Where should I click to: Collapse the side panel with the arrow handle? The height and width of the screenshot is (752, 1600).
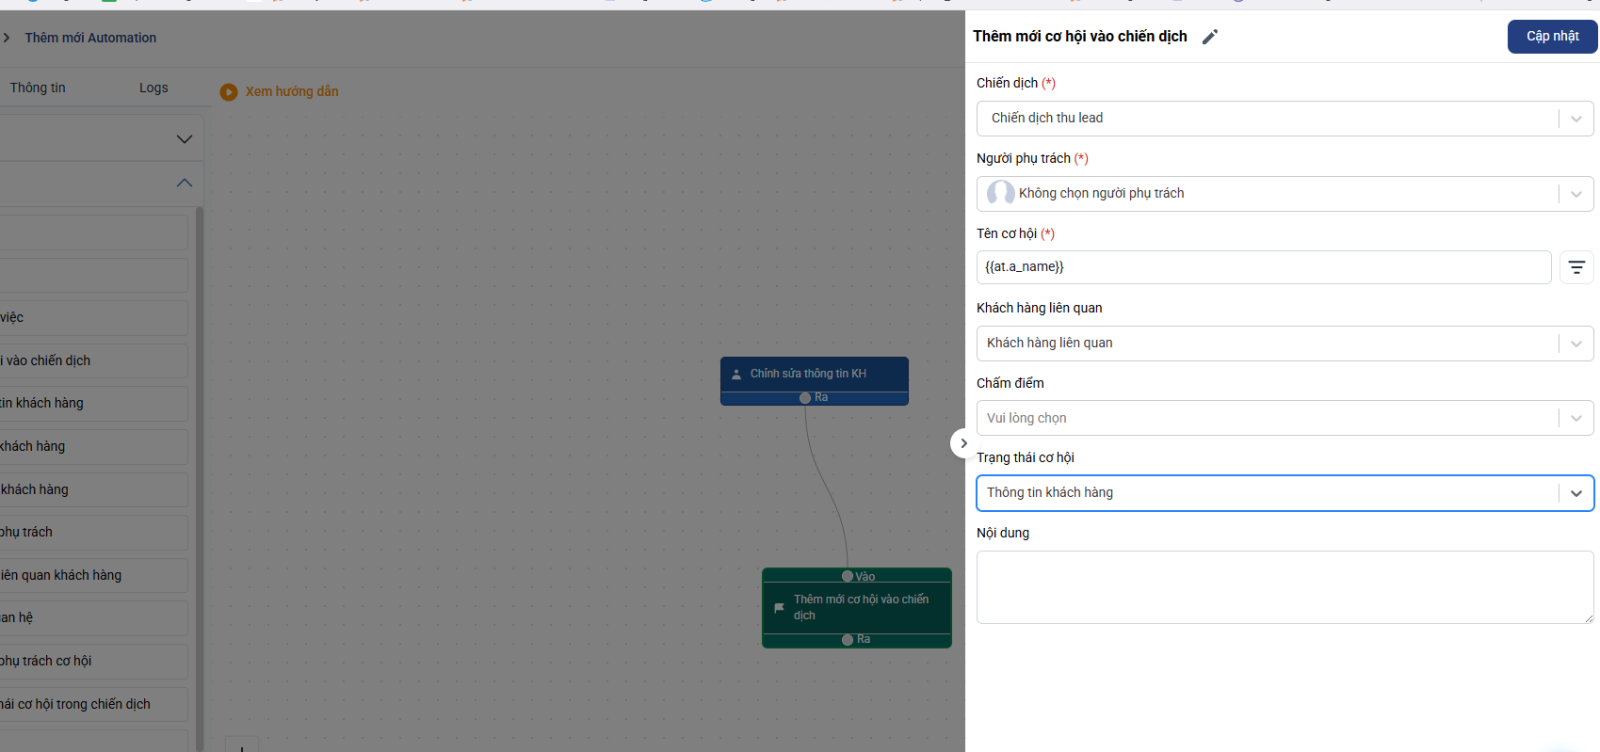point(963,443)
